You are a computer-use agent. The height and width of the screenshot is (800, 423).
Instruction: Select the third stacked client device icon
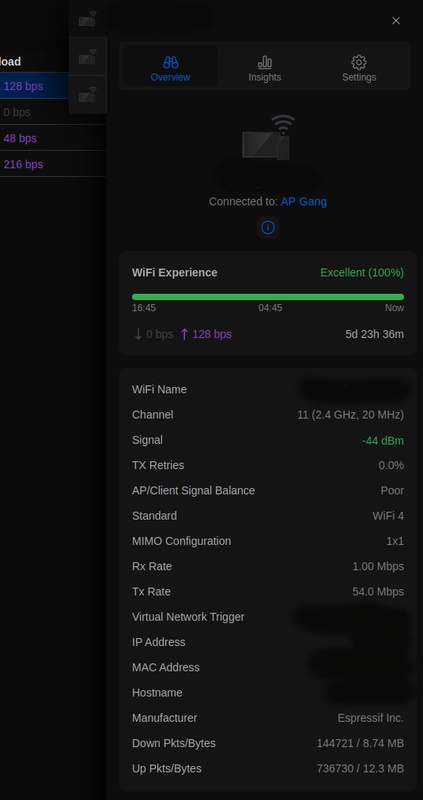(x=88, y=94)
